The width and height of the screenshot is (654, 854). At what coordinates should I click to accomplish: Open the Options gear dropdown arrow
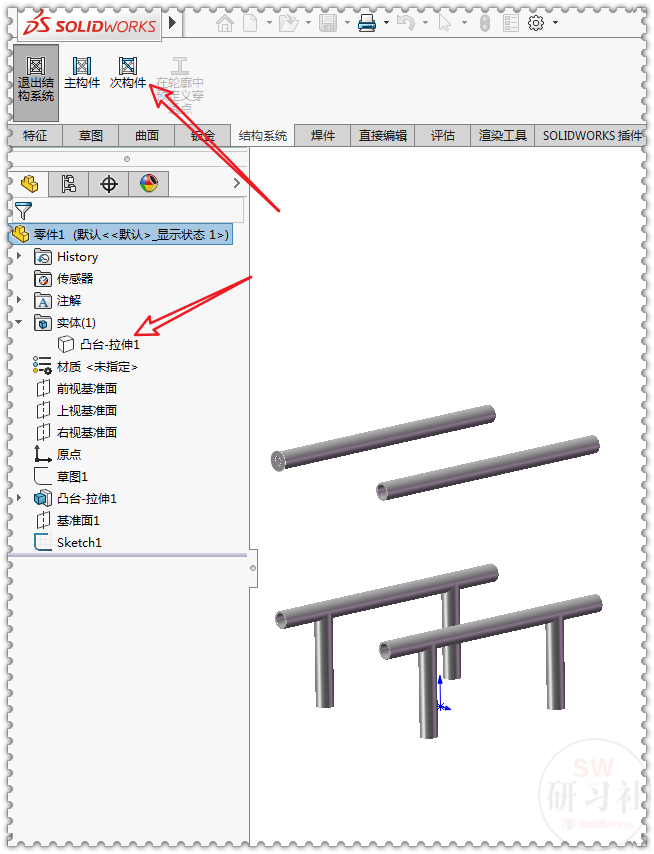click(x=555, y=23)
